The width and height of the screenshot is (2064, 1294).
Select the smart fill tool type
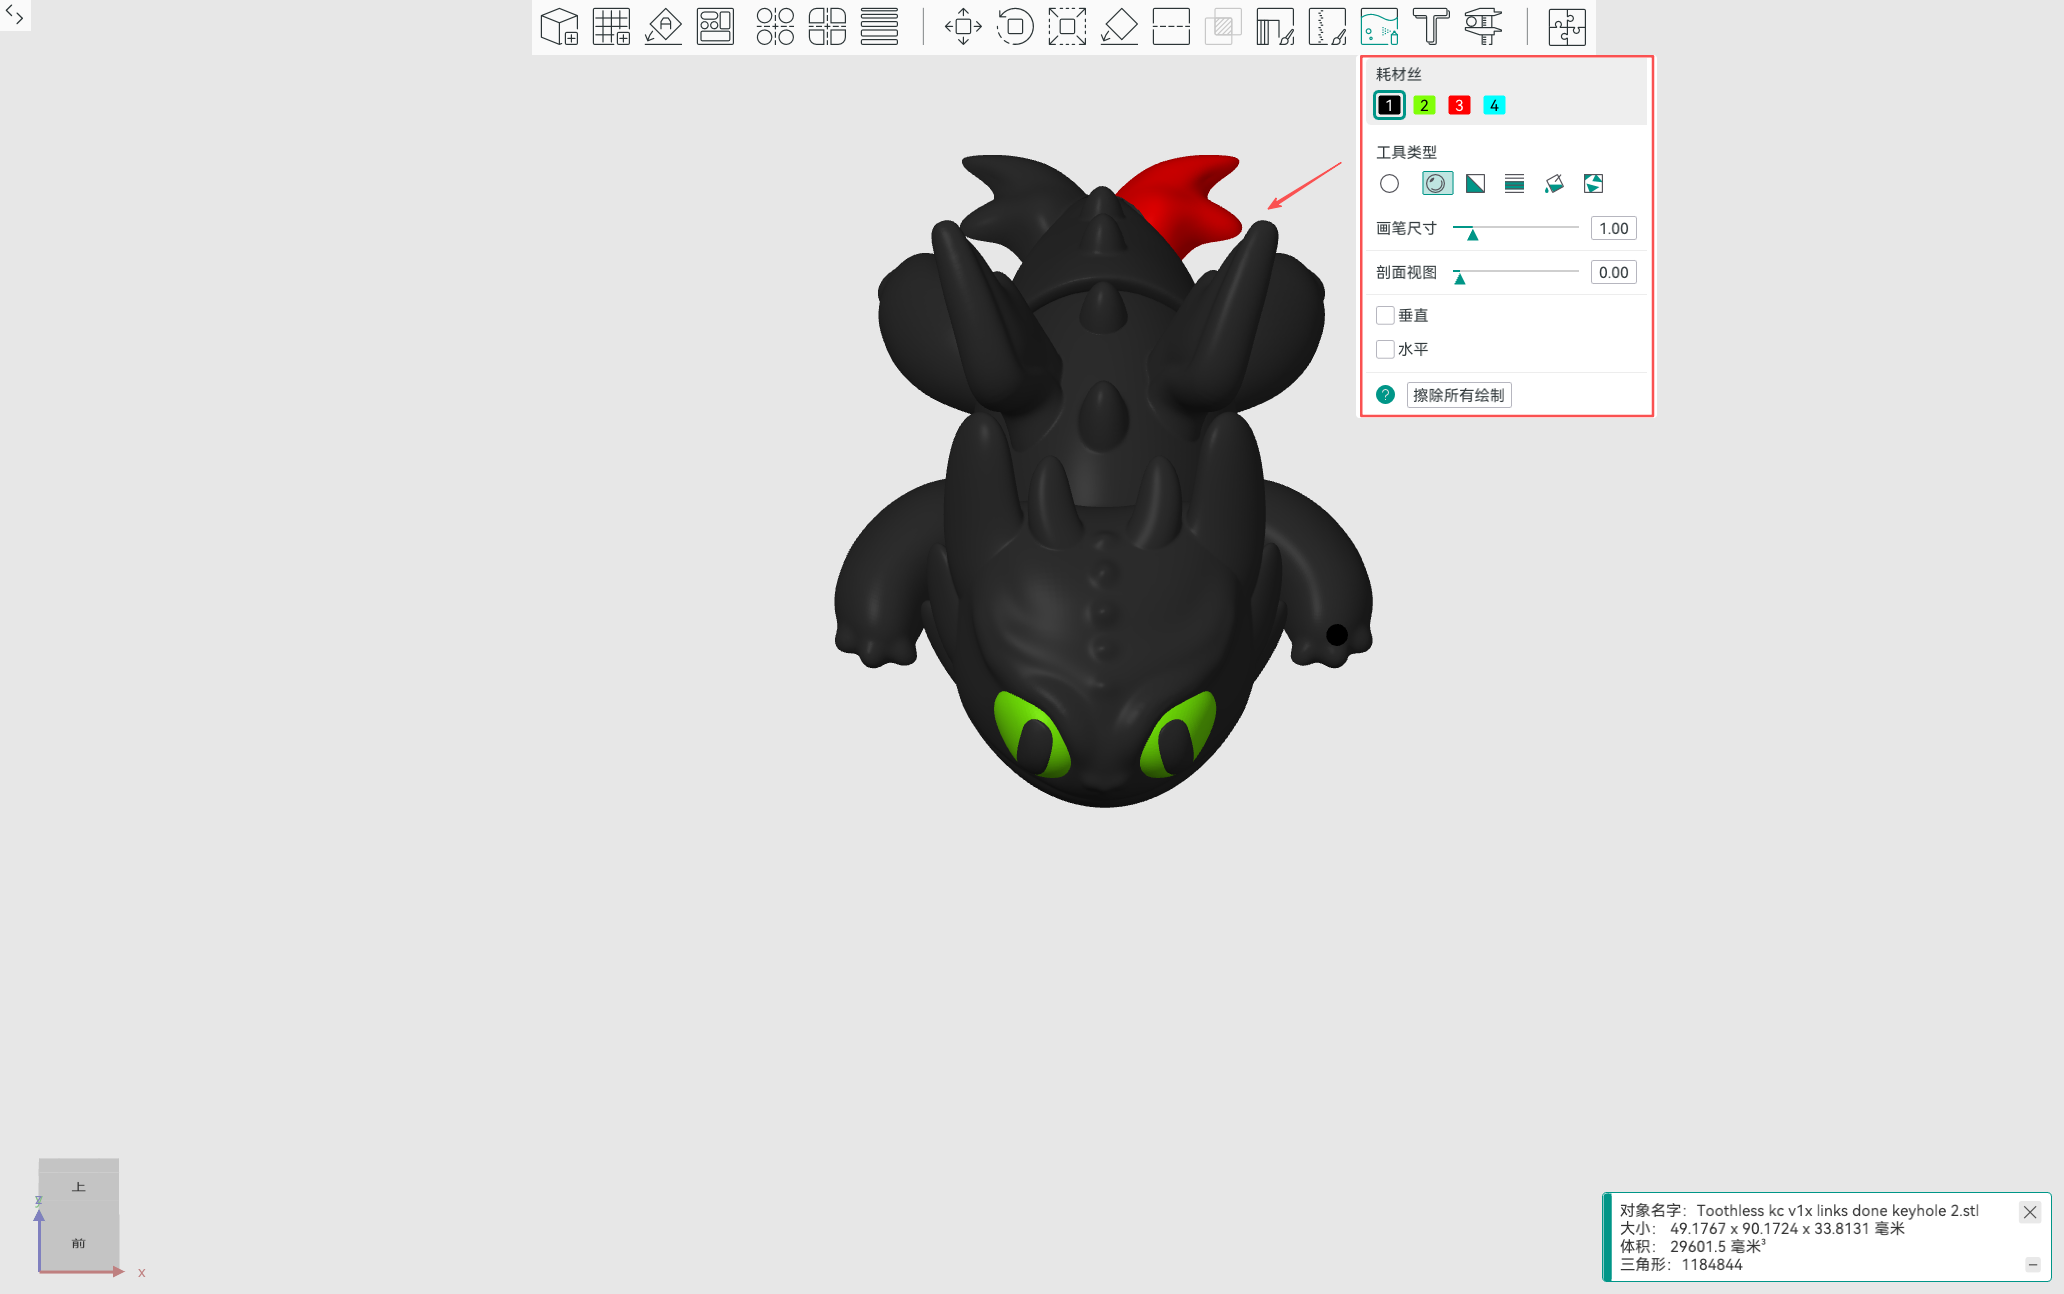coord(1593,184)
